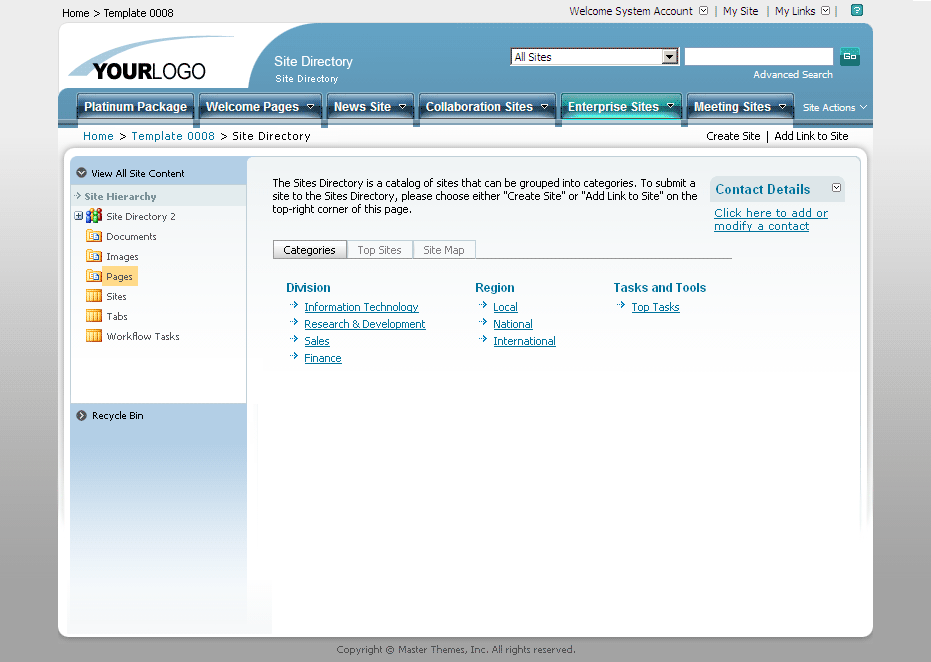Open the Meeting Sites navigation tab
The height and width of the screenshot is (662, 931).
733,106
